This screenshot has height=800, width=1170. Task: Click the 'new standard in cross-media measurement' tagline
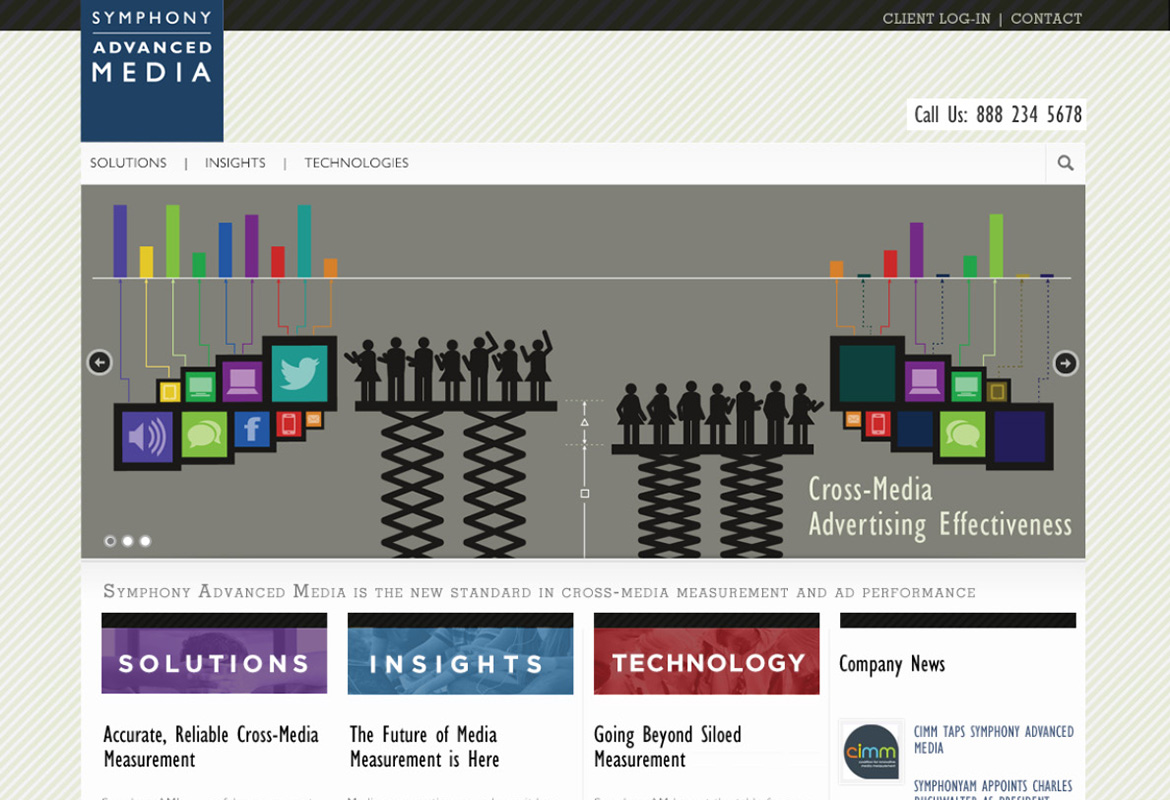(539, 592)
